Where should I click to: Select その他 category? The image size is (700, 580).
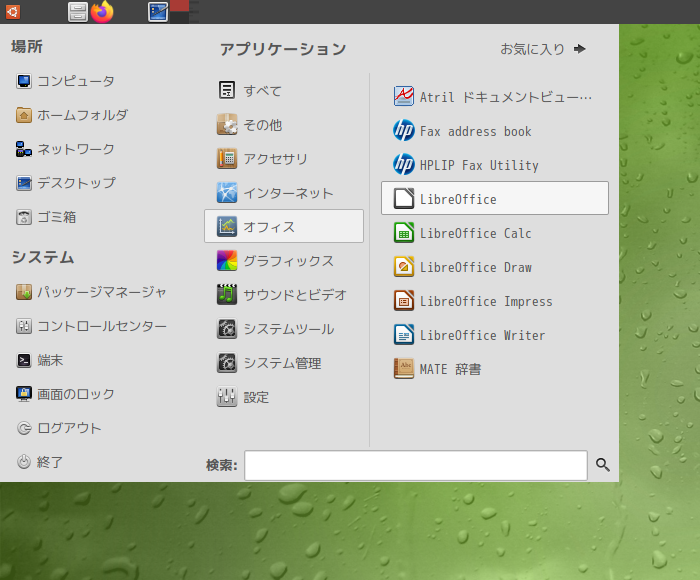point(284,125)
